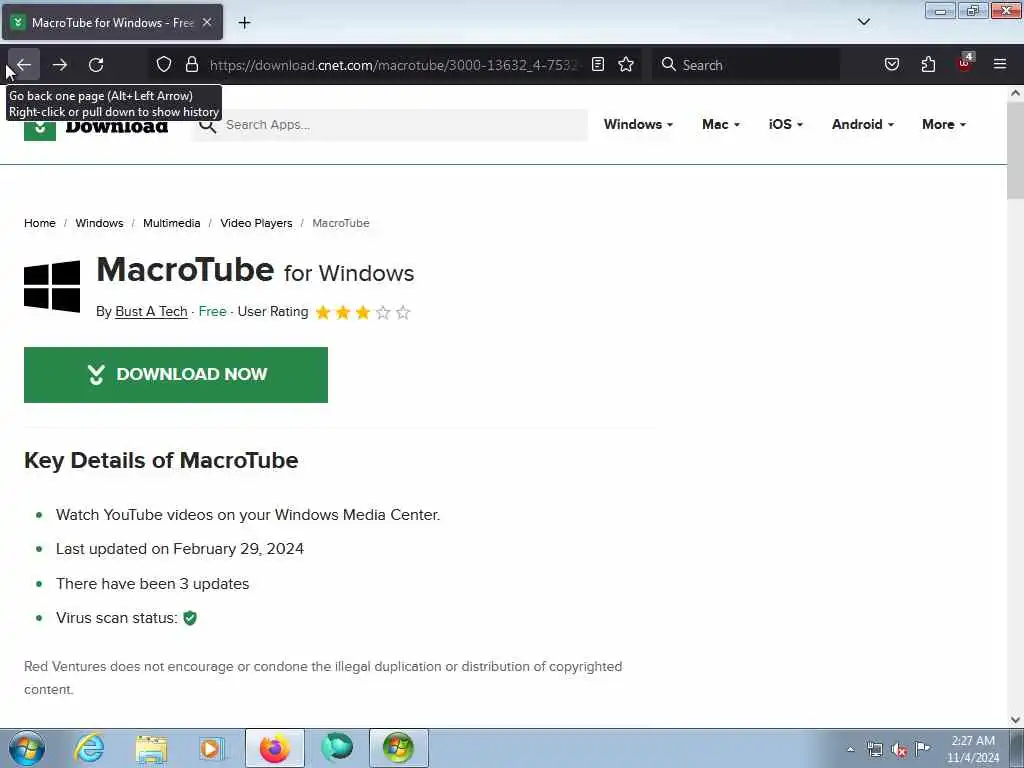Show site security padlock info

[191, 64]
